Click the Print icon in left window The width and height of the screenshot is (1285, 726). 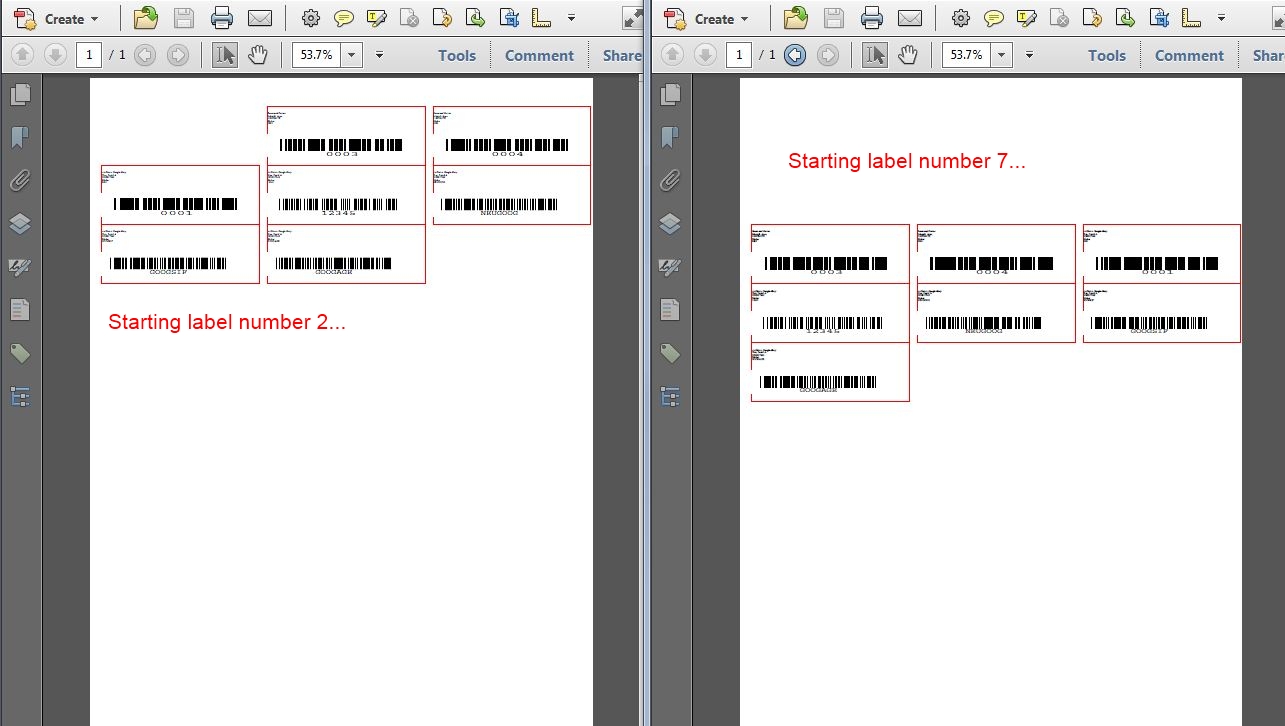222,18
